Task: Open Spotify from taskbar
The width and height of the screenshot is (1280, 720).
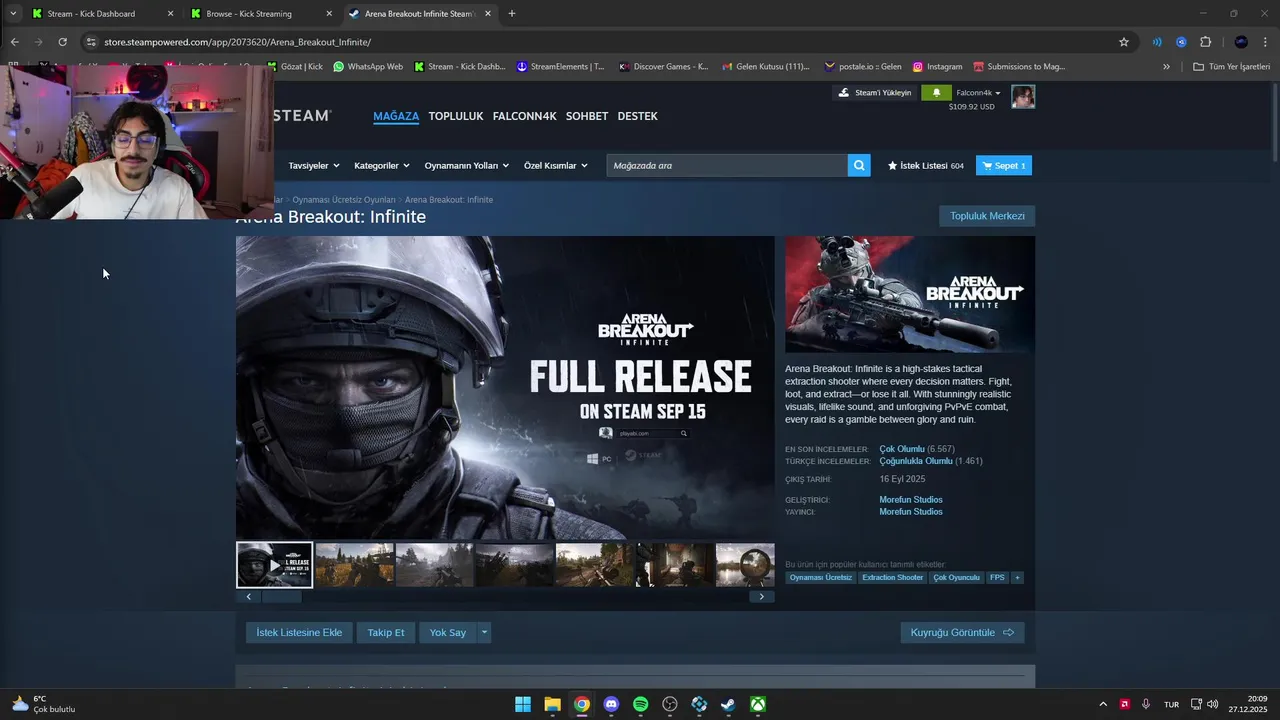Action: (x=641, y=704)
